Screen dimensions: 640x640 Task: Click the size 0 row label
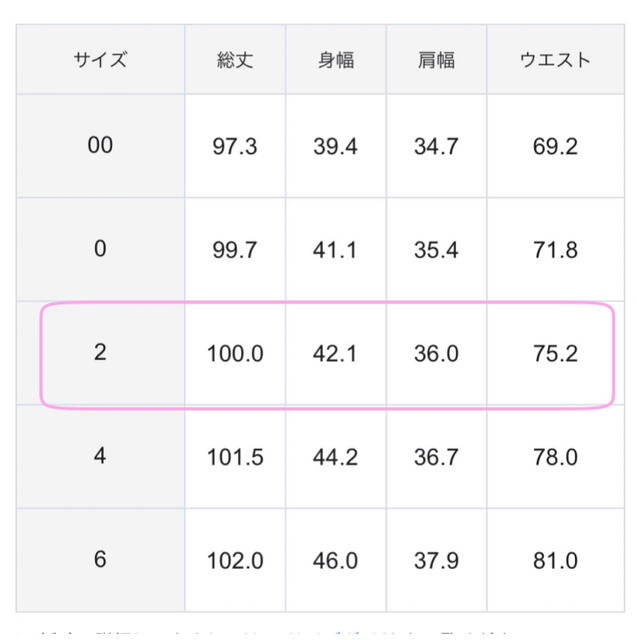click(100, 249)
